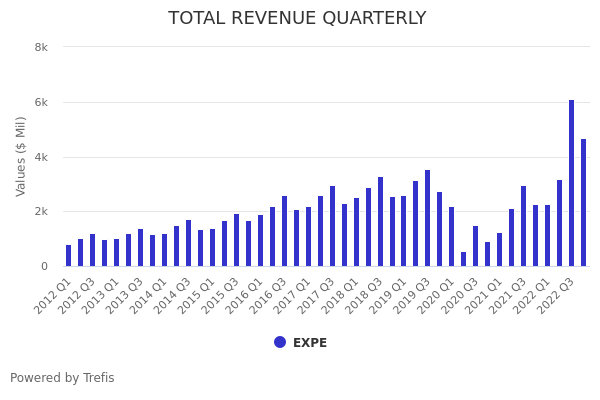Viewport: 600px width, 400px height.
Task: Select the 2018 Q3 revenue bar
Action: [x=380, y=222]
